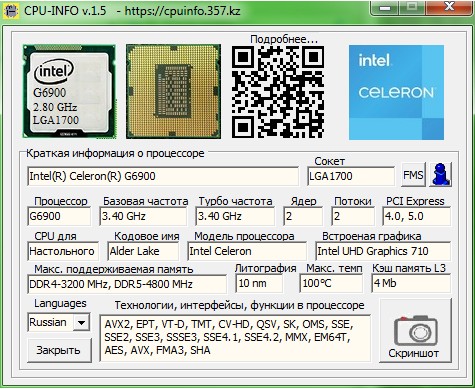Click the Intel Celeron logo badge

396,92
